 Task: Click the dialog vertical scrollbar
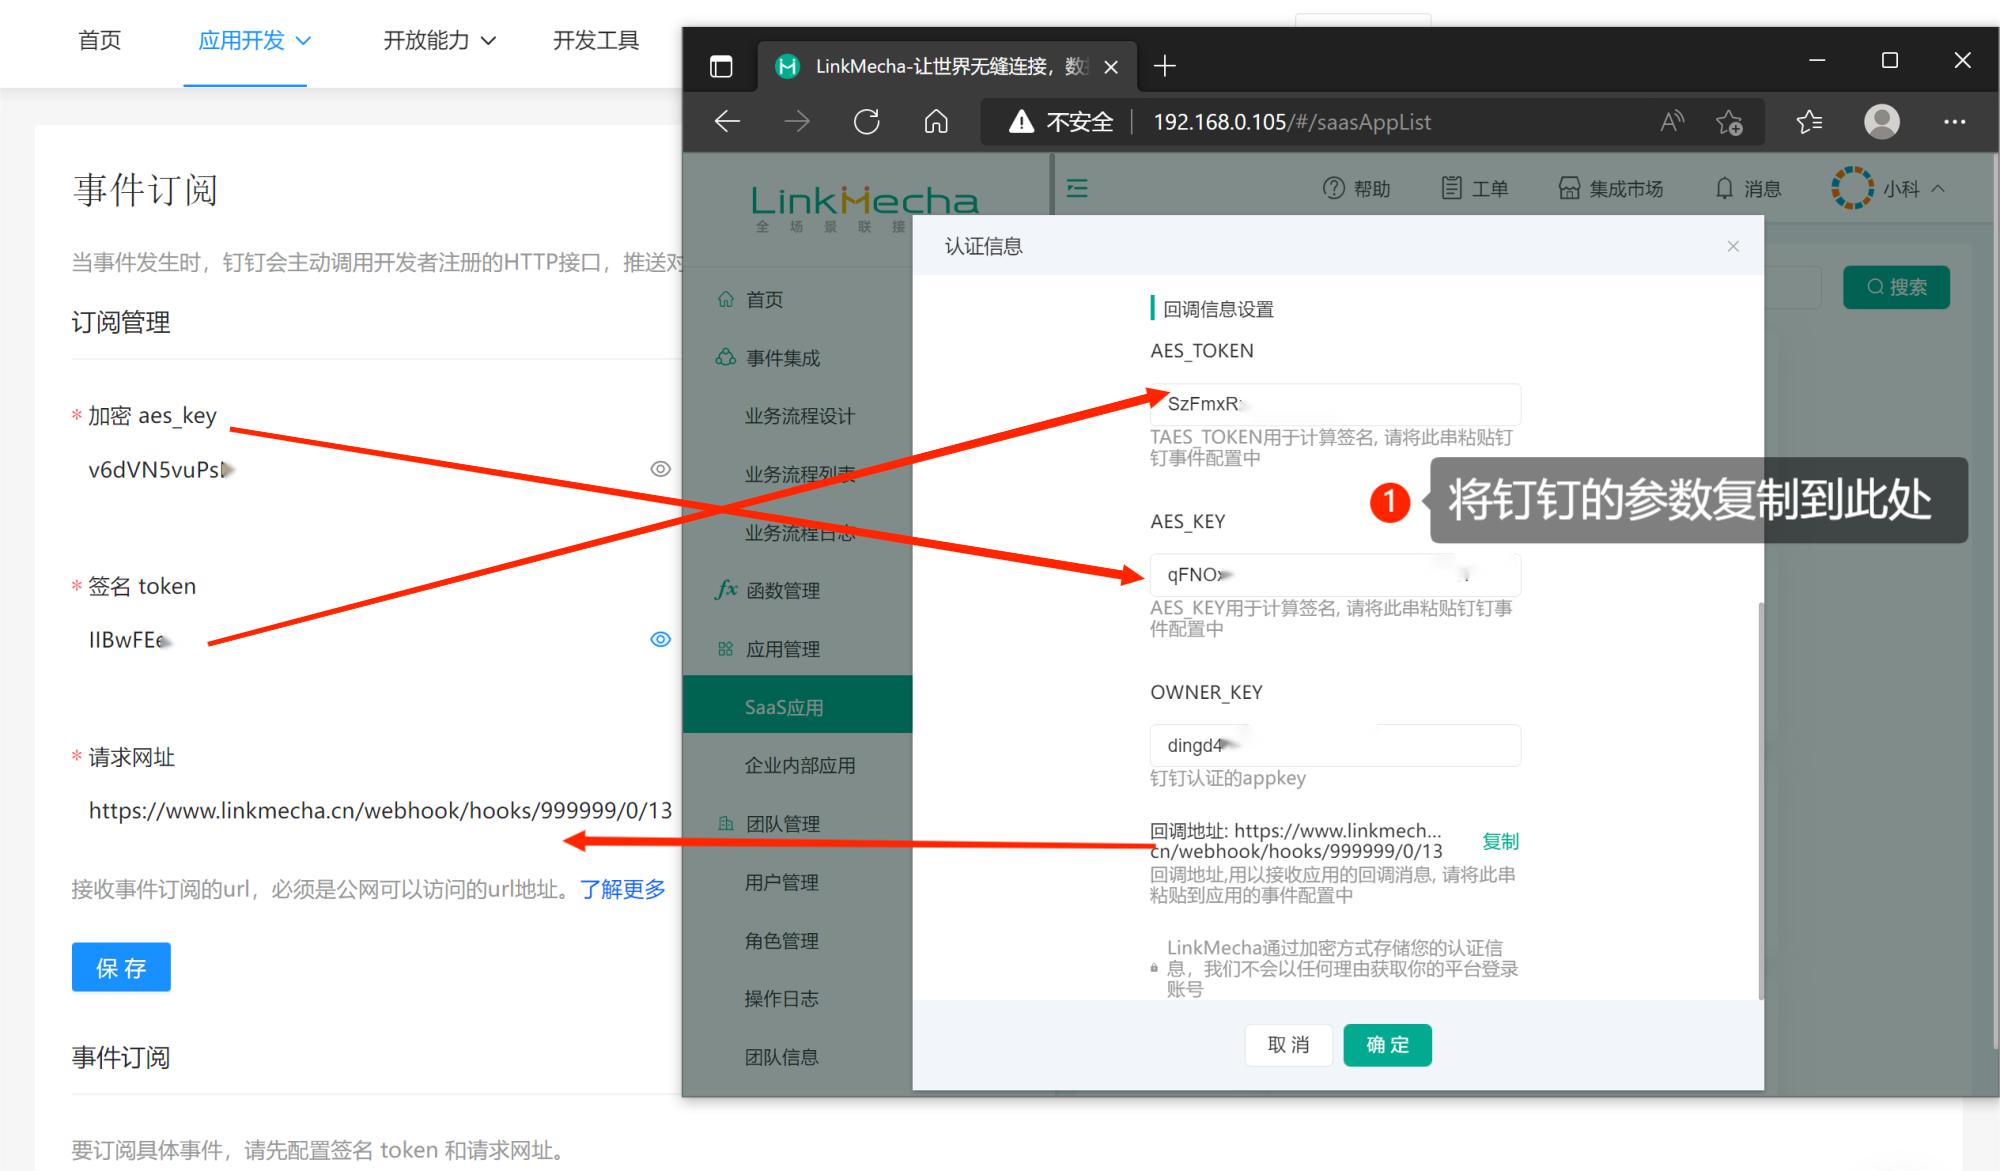(1759, 800)
